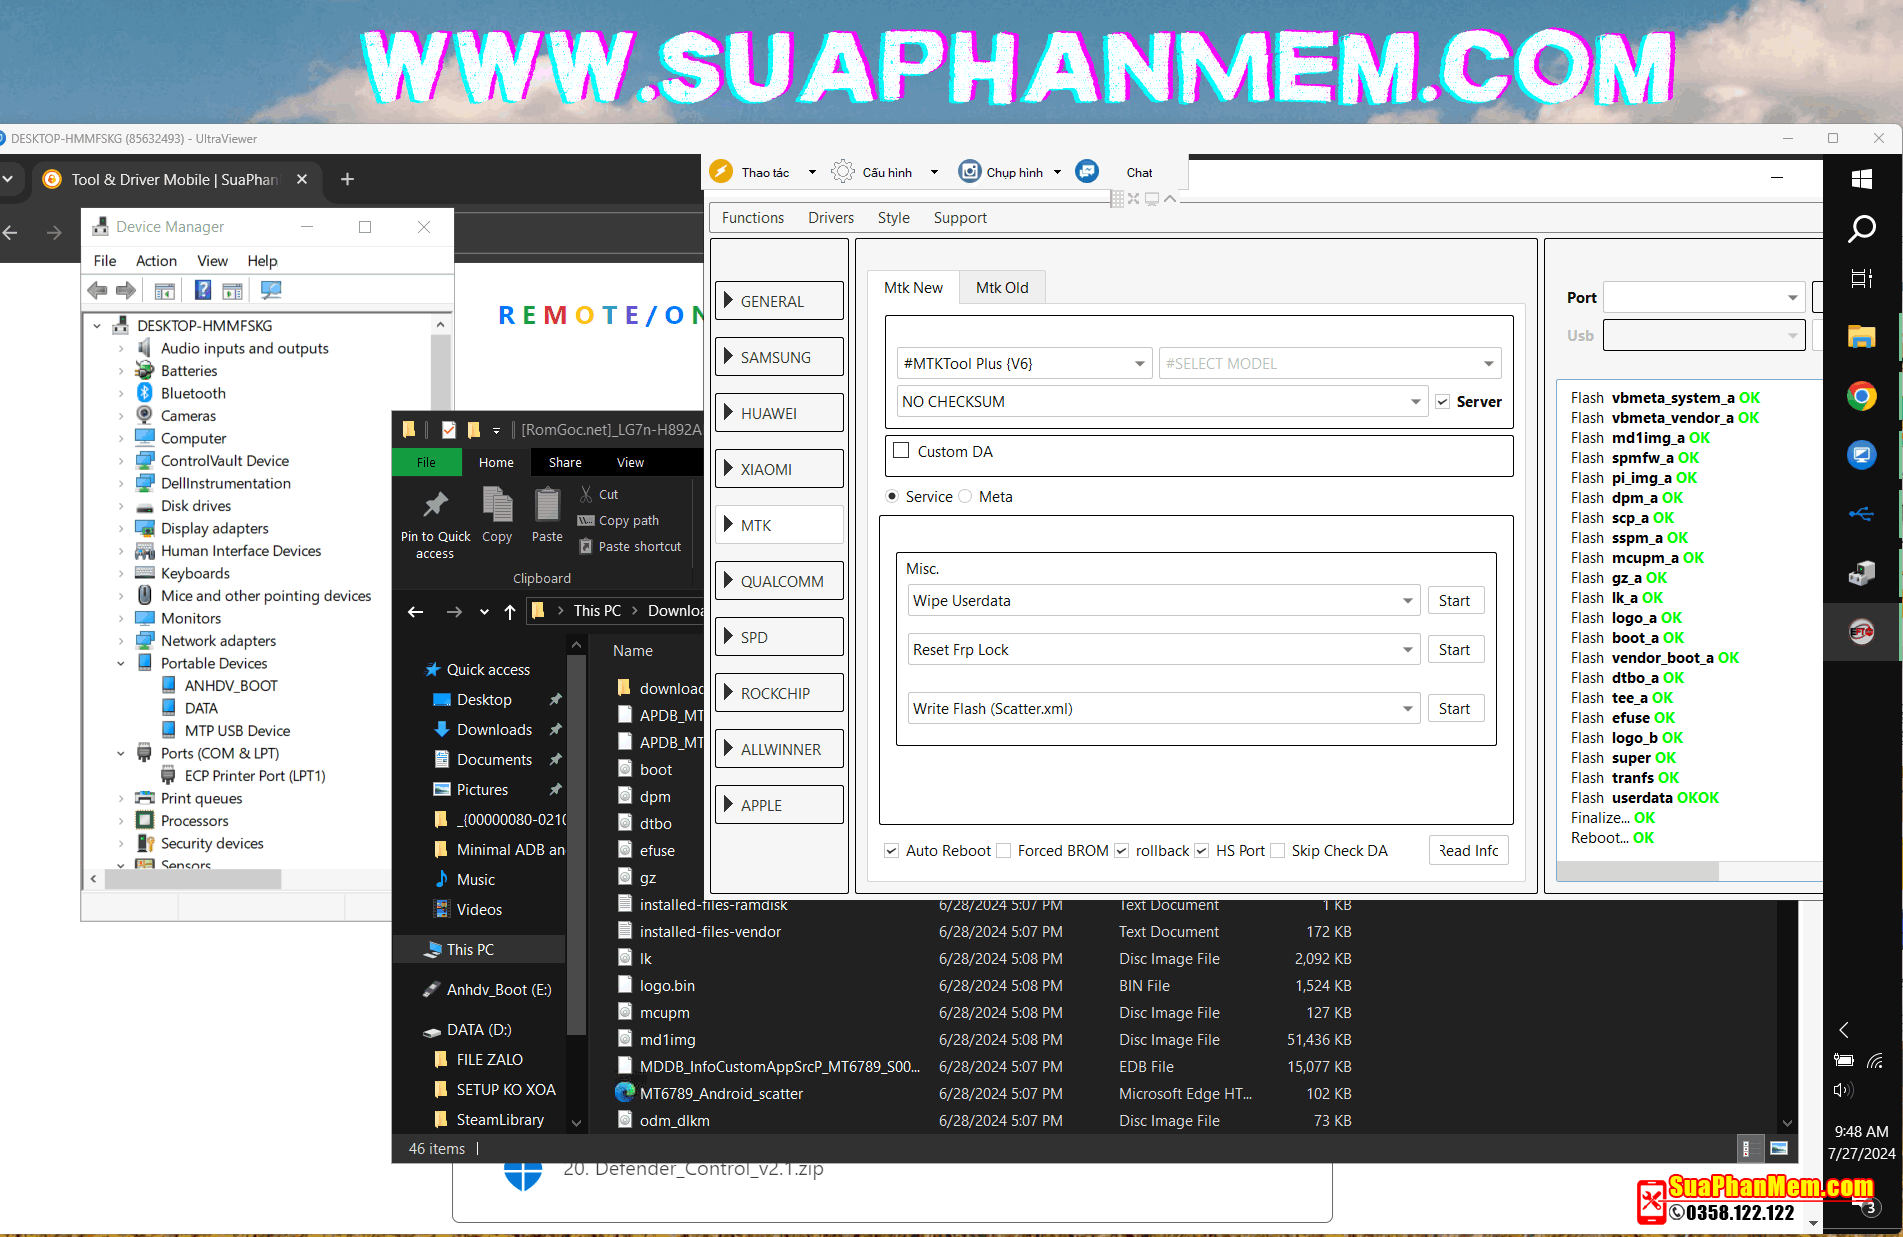Screen dimensions: 1903x1237
Task: Enable the Custom DA checkbox
Action: point(901,451)
